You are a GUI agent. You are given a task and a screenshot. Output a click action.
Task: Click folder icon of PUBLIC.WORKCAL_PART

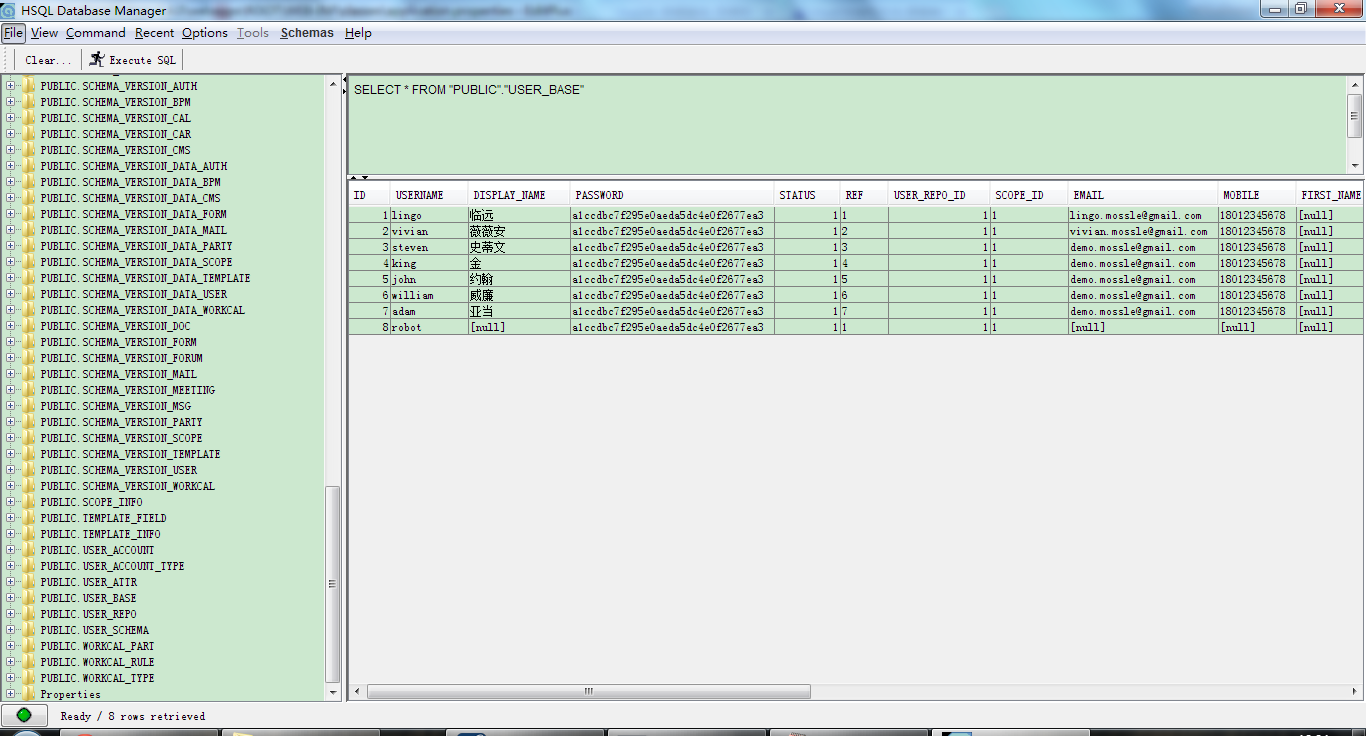28,646
